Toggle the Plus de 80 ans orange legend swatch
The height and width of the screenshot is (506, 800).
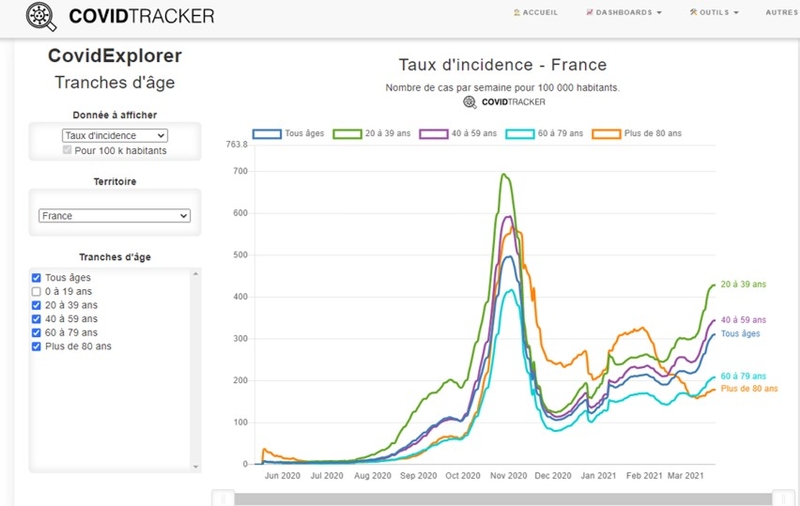coord(606,134)
